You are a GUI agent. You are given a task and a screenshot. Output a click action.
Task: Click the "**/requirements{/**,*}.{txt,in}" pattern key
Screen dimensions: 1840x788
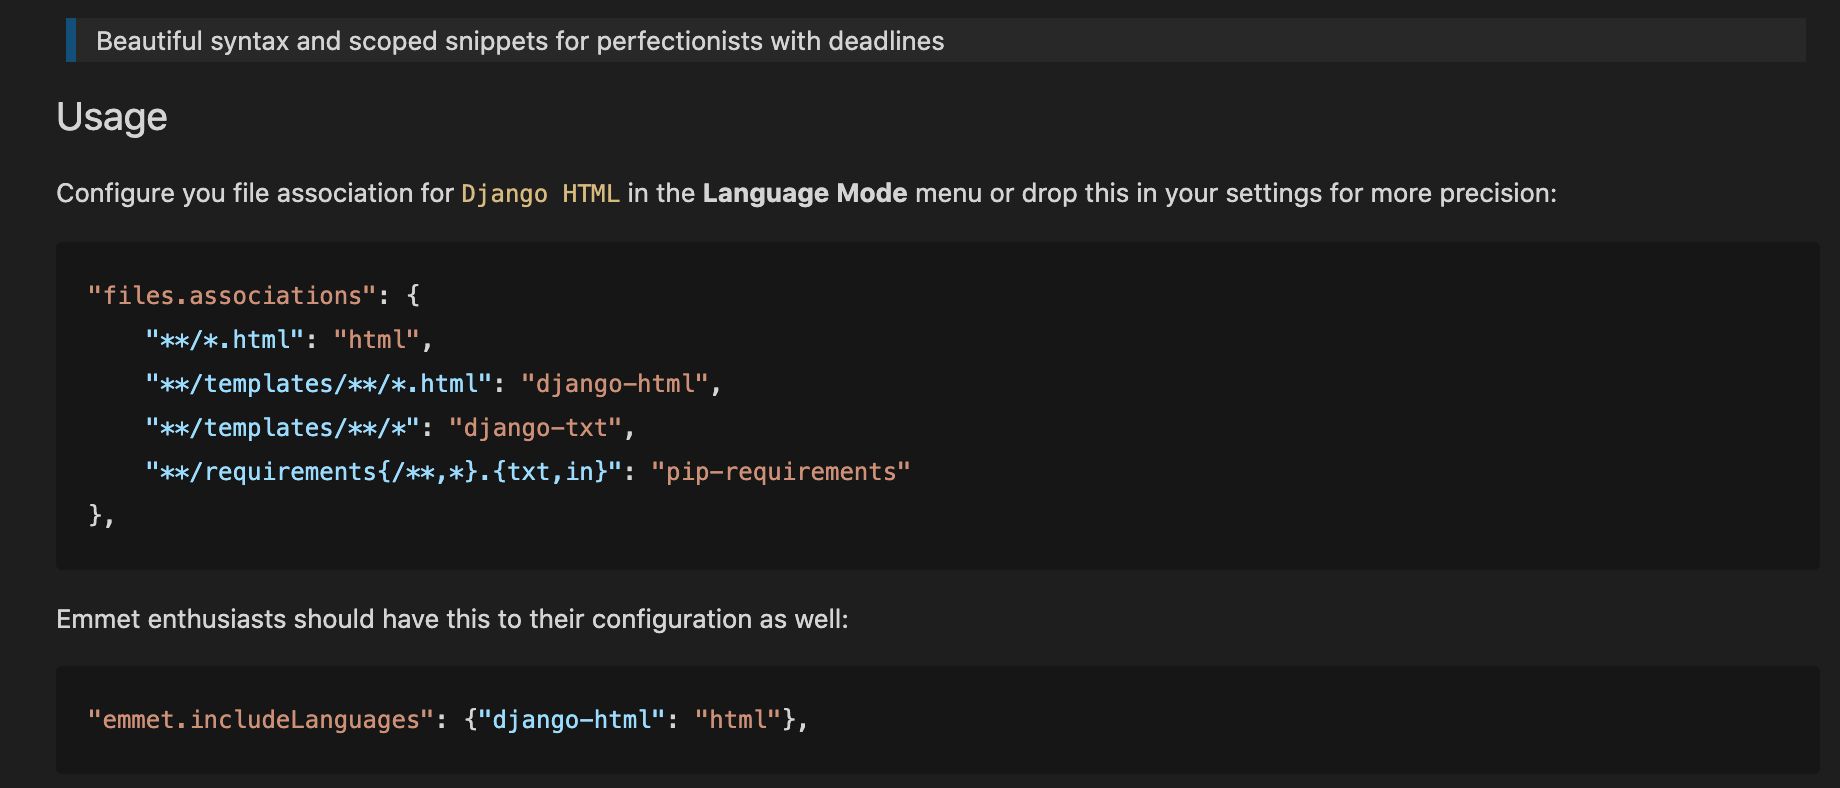coord(383,472)
